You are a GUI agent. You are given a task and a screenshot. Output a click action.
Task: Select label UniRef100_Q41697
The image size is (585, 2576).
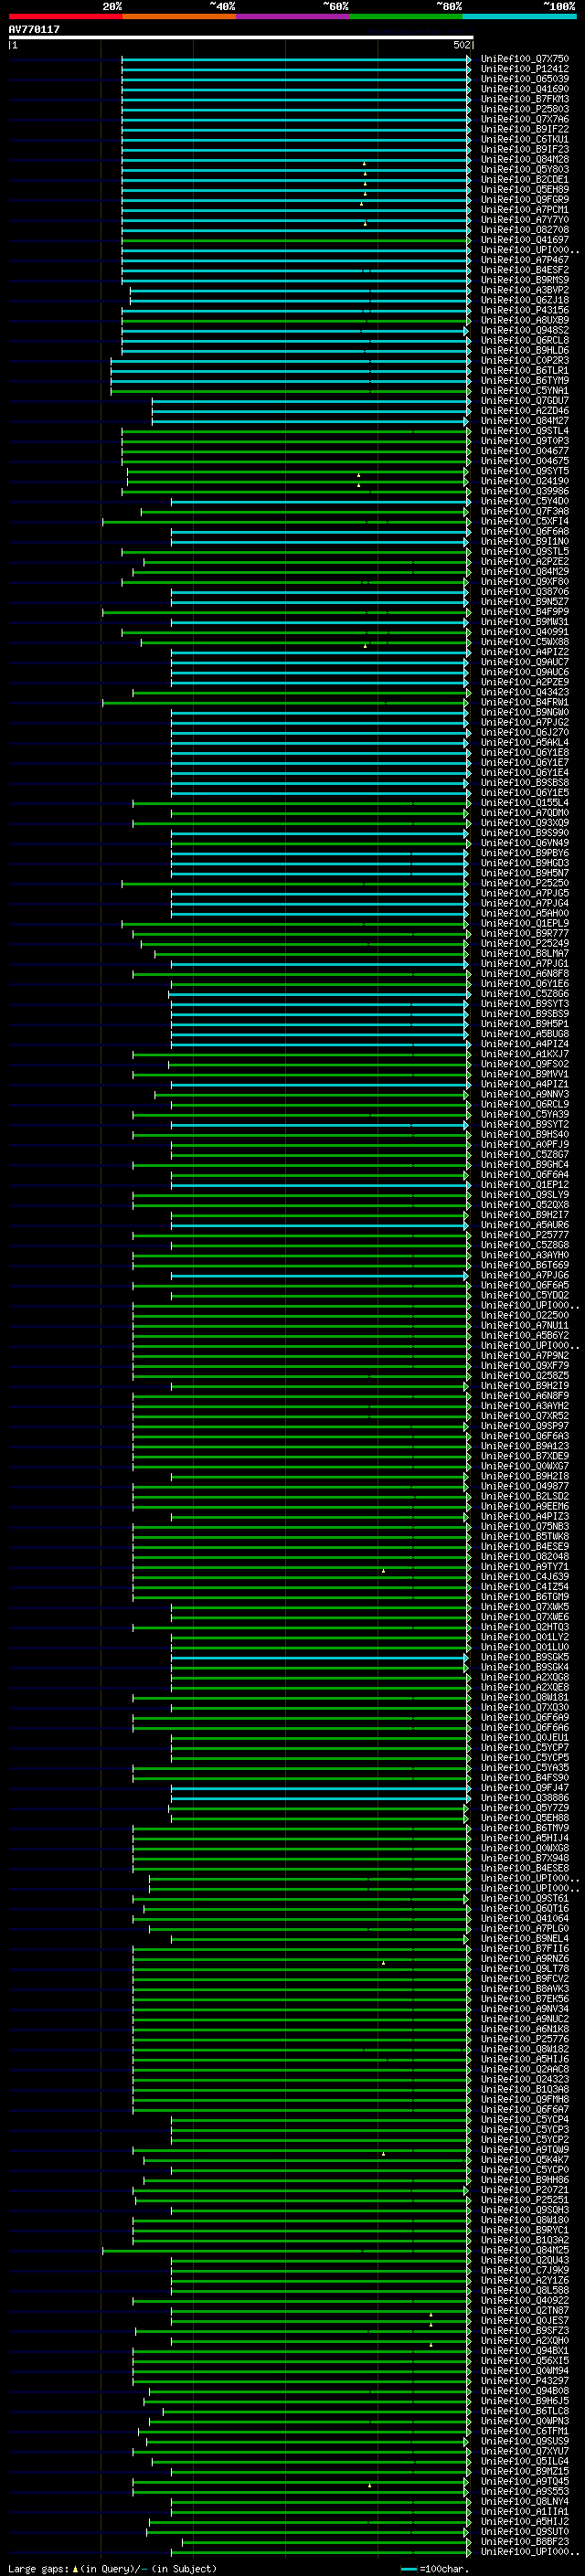pos(524,240)
